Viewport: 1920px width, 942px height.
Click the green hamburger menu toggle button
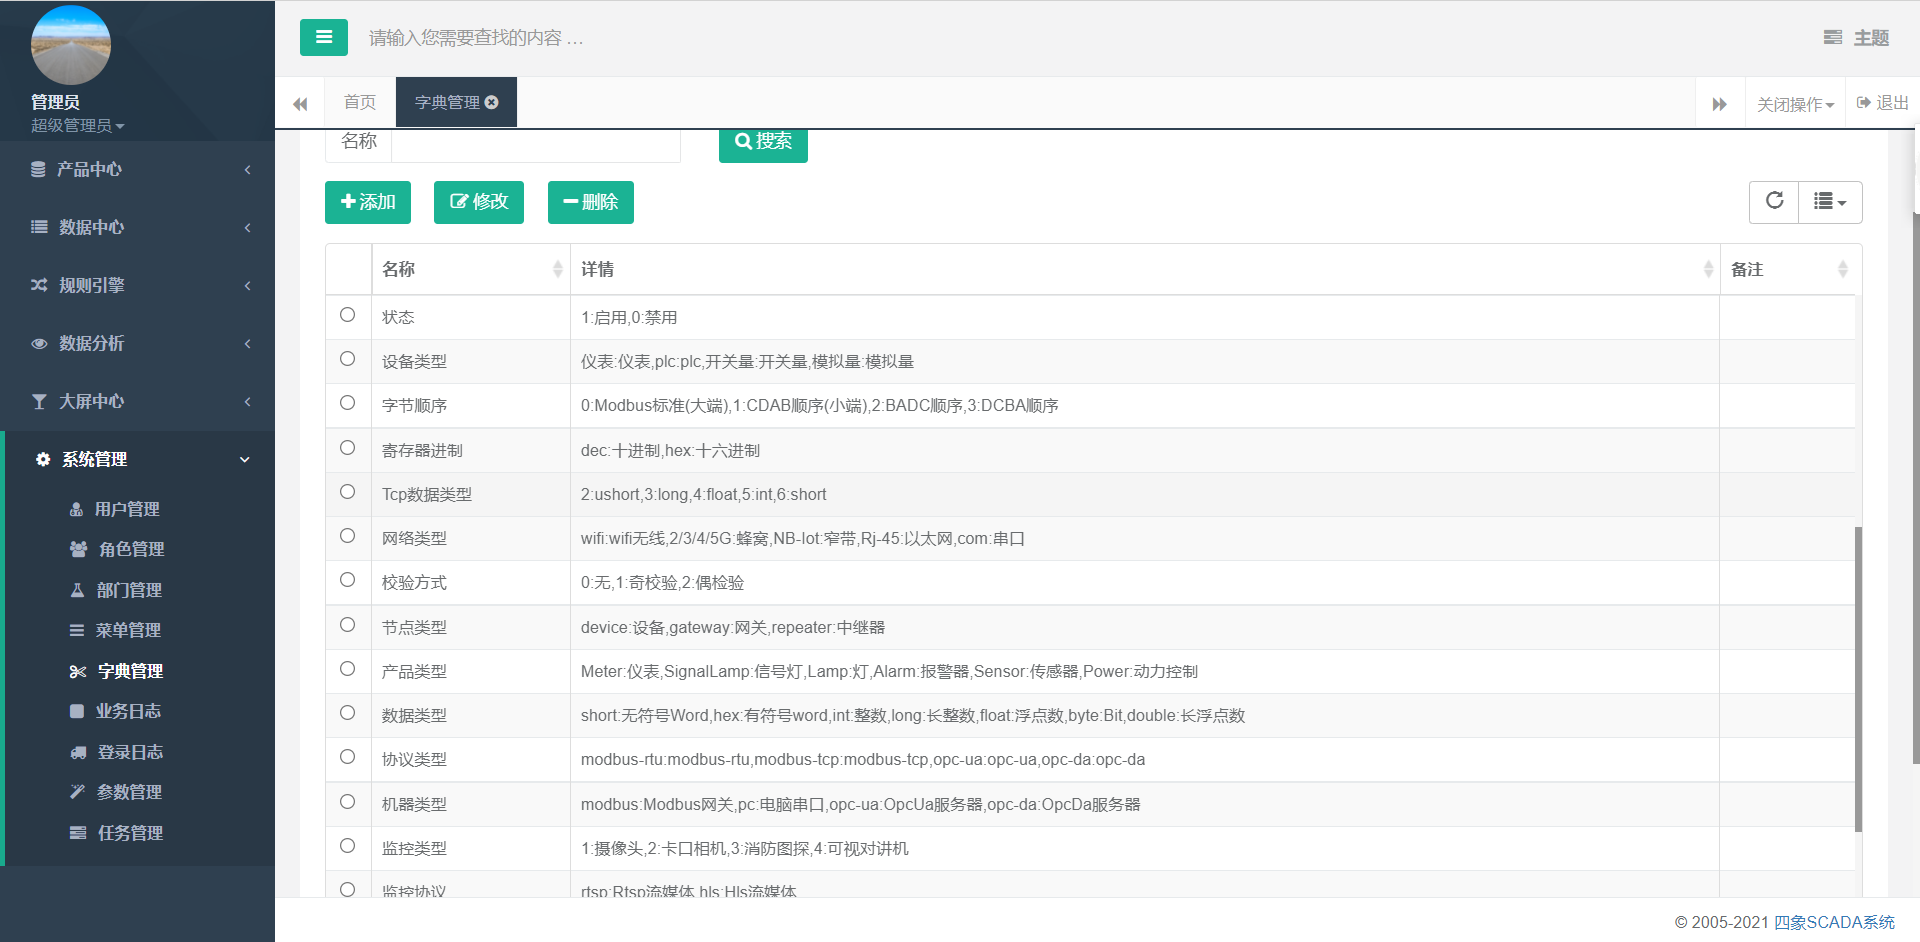click(x=323, y=38)
